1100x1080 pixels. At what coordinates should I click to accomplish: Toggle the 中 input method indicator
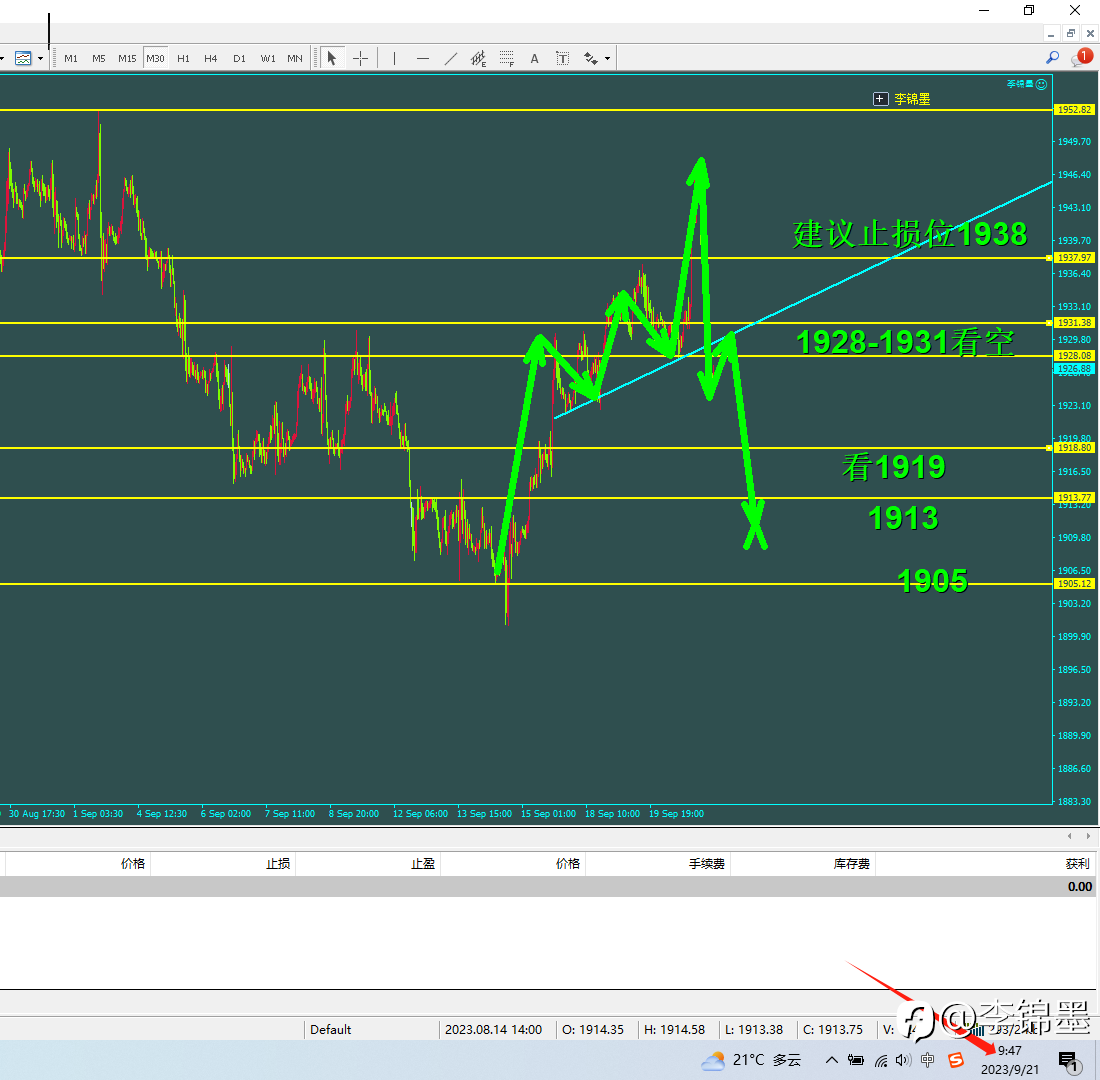(x=927, y=1060)
